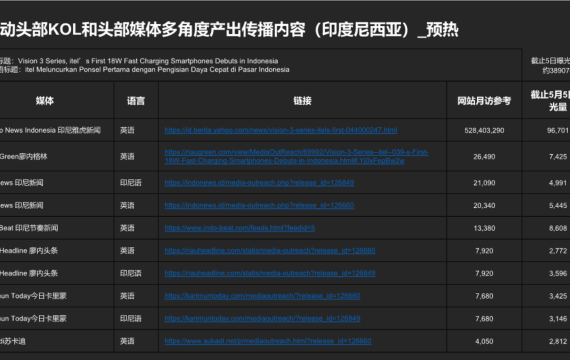Screen dimensions: 570x360
Task: Select the 语言 column header cell
Action: click(136, 100)
